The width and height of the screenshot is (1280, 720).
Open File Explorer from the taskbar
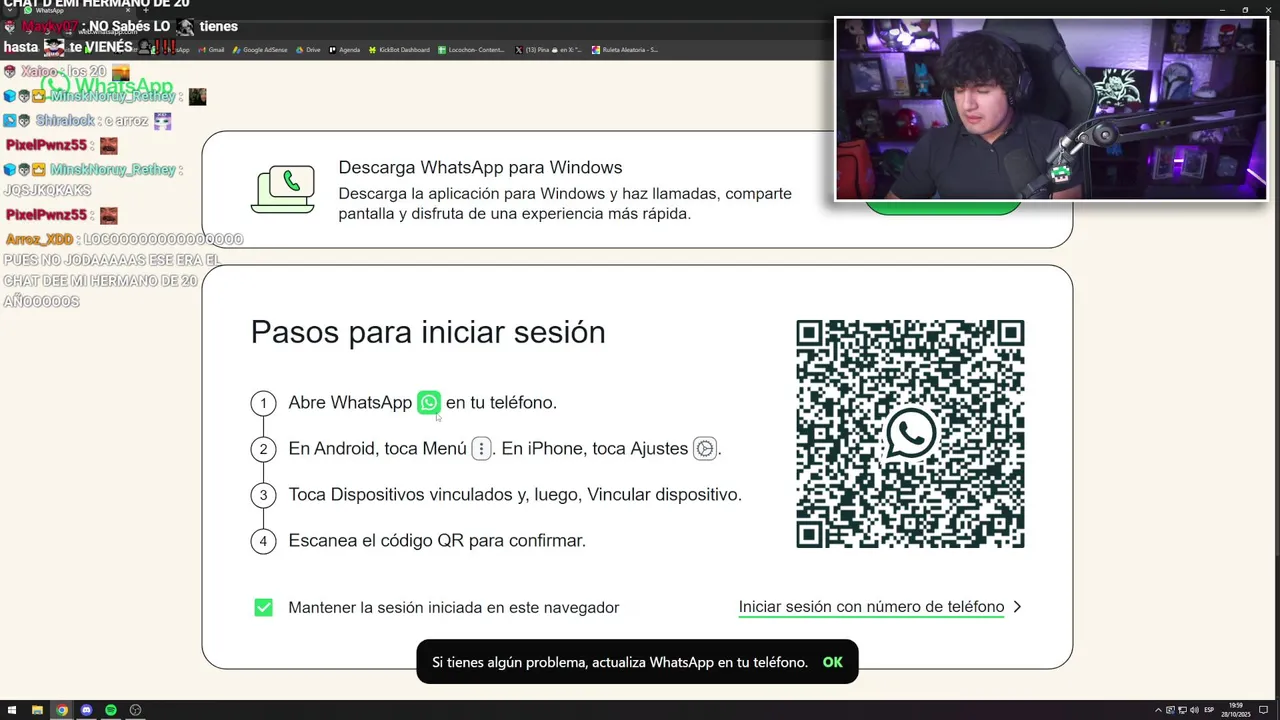tap(37, 710)
